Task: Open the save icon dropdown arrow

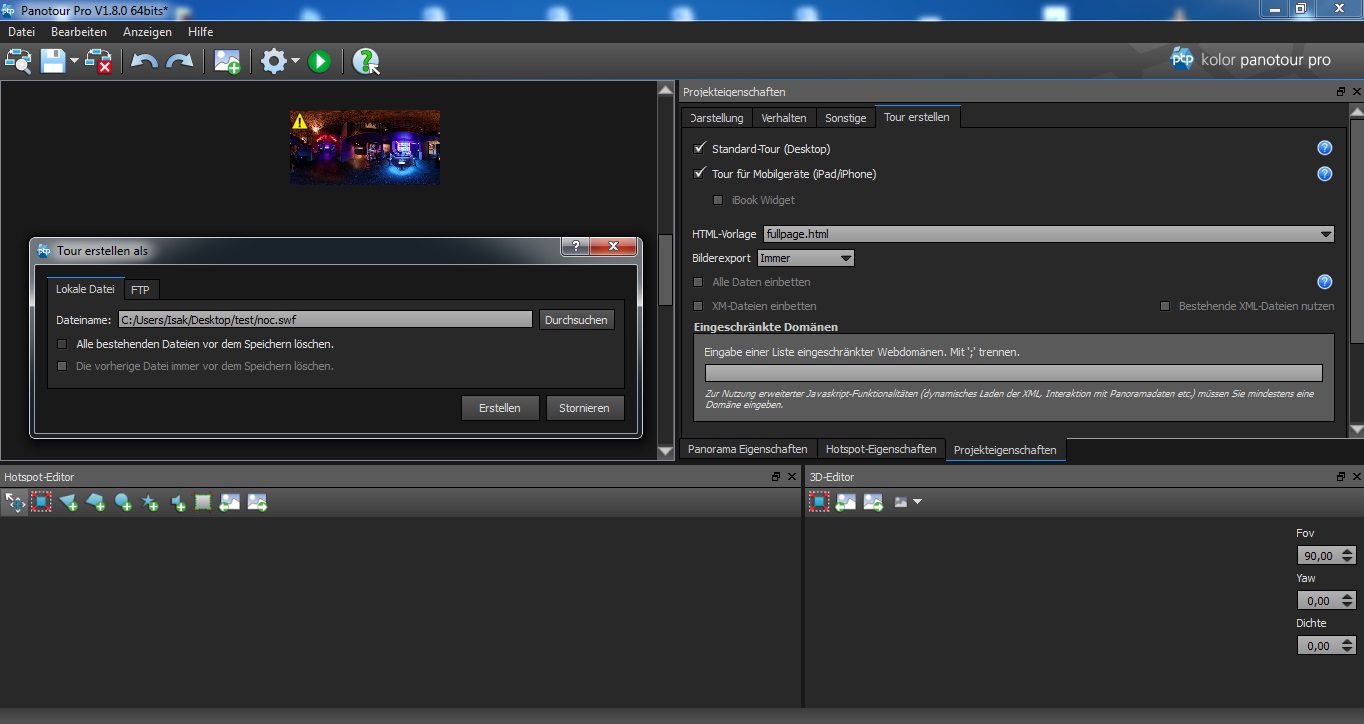Action: point(74,62)
